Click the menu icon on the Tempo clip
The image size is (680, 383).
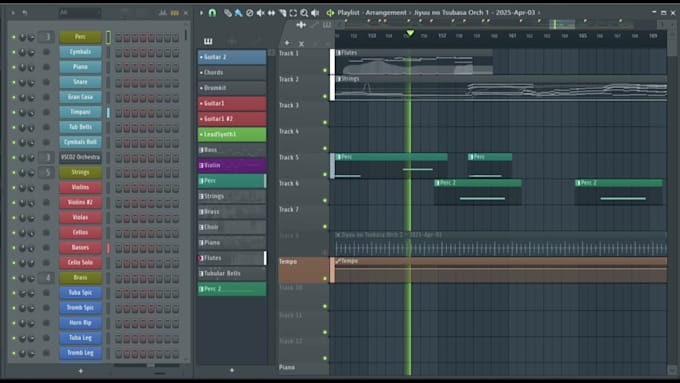pos(338,261)
